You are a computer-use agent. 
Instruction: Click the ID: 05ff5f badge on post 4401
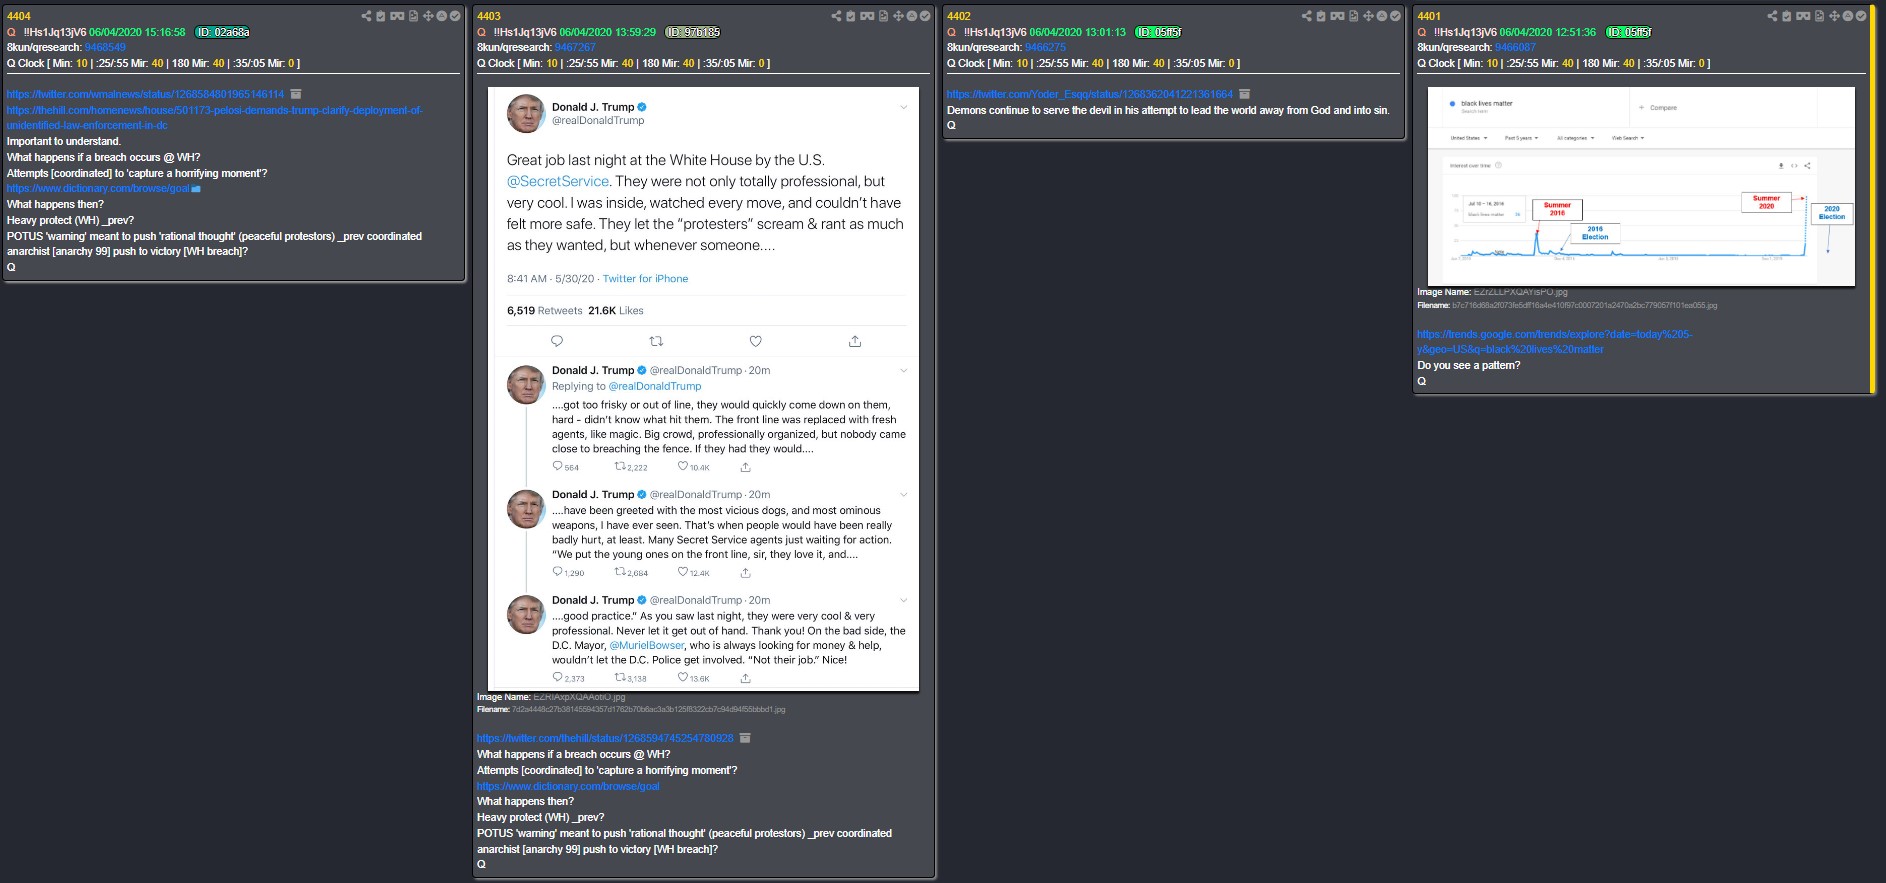click(1629, 32)
